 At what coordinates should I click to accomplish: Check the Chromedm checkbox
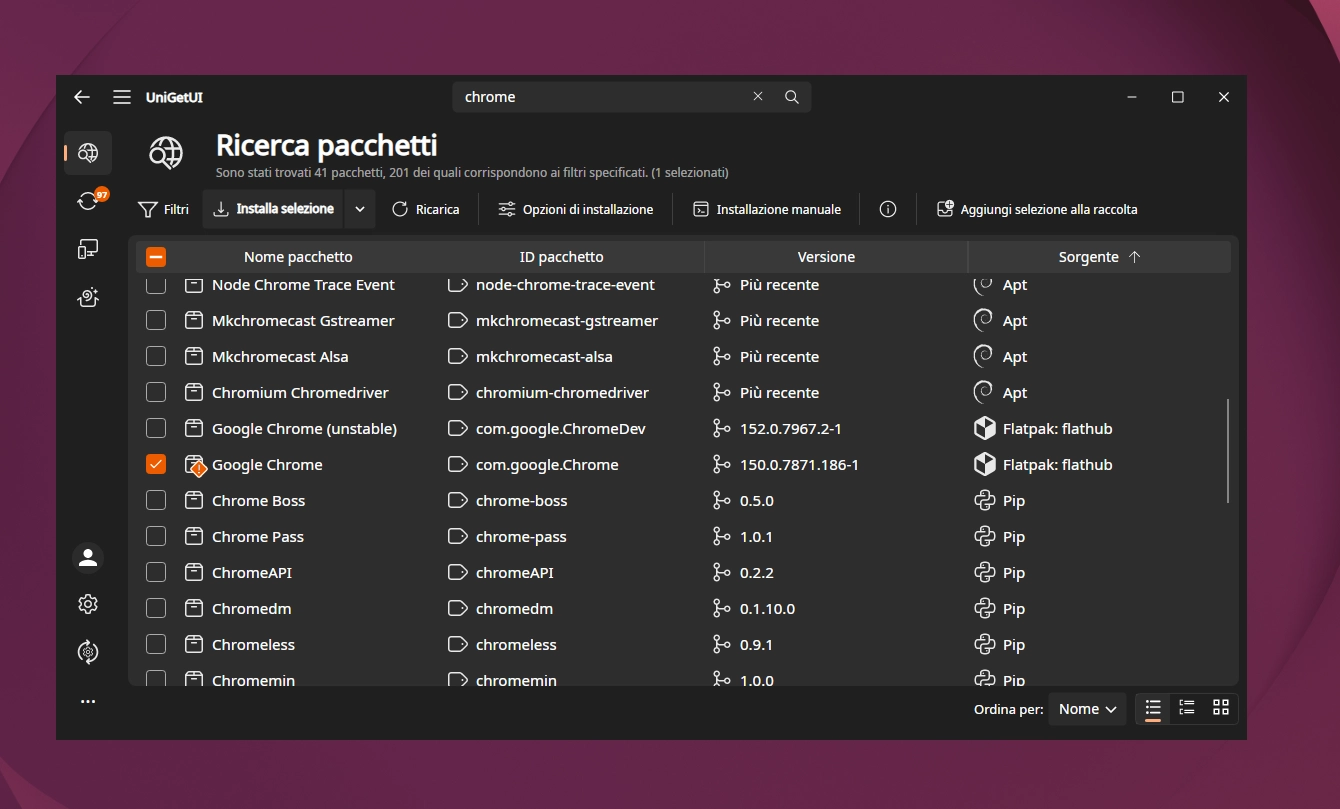point(156,609)
